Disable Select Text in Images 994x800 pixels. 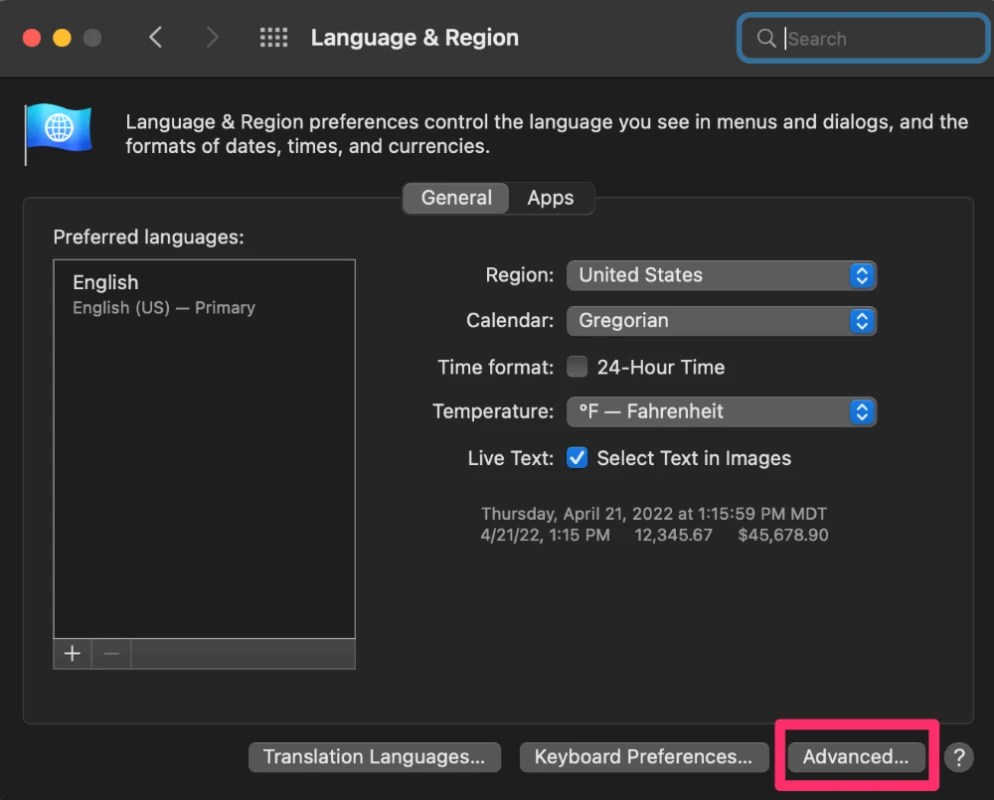(x=577, y=458)
